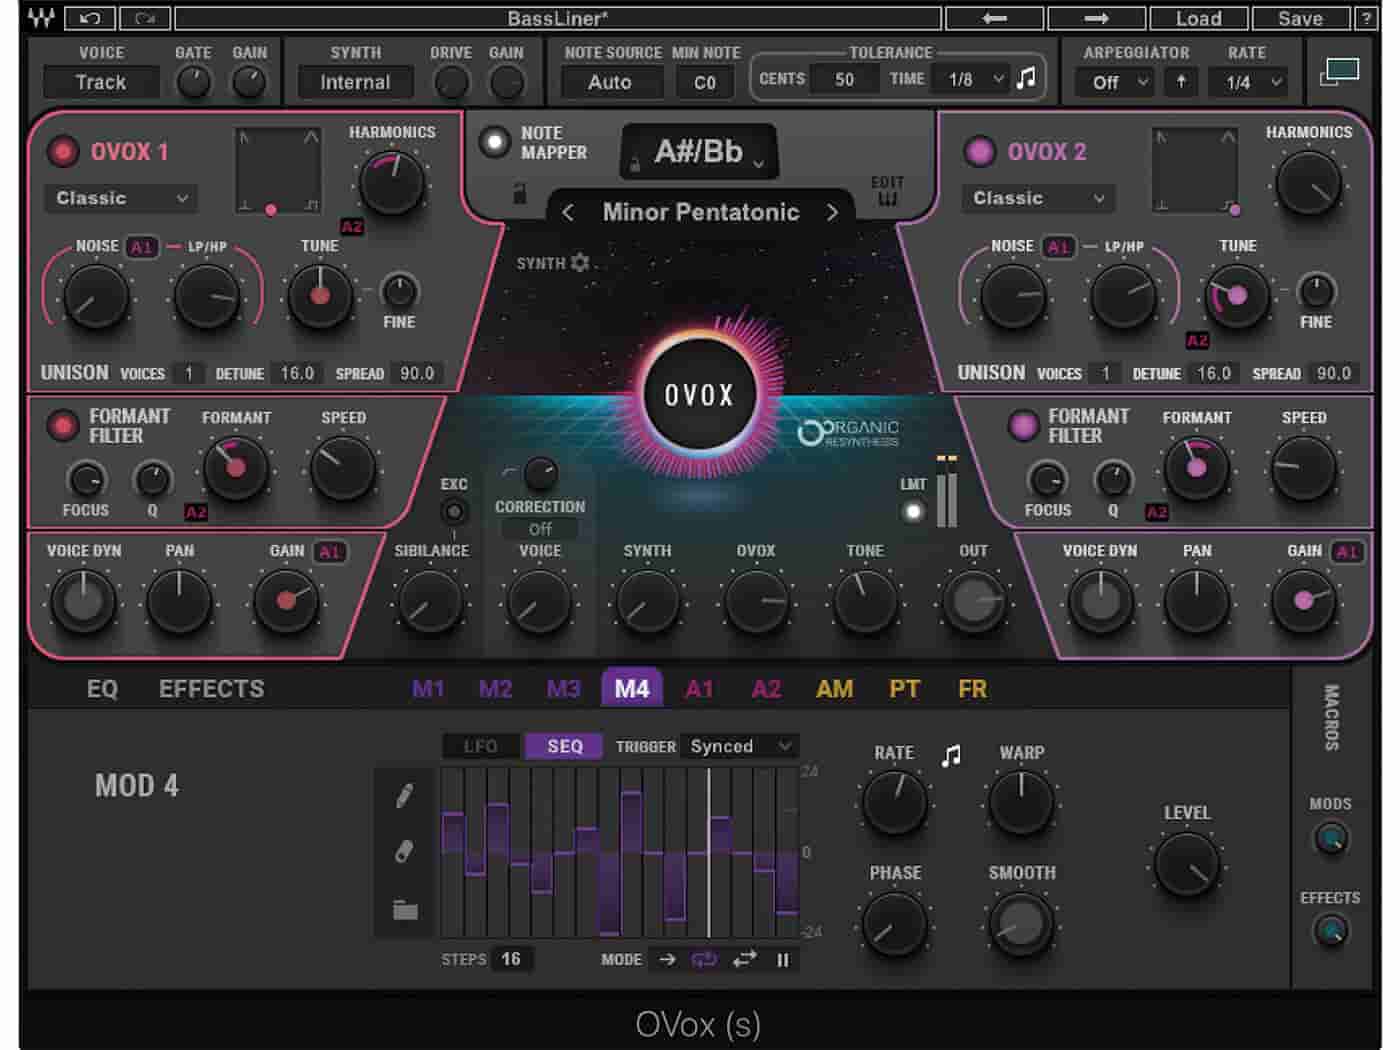
Task: Open the Trigger Synced dropdown
Action: click(x=739, y=746)
